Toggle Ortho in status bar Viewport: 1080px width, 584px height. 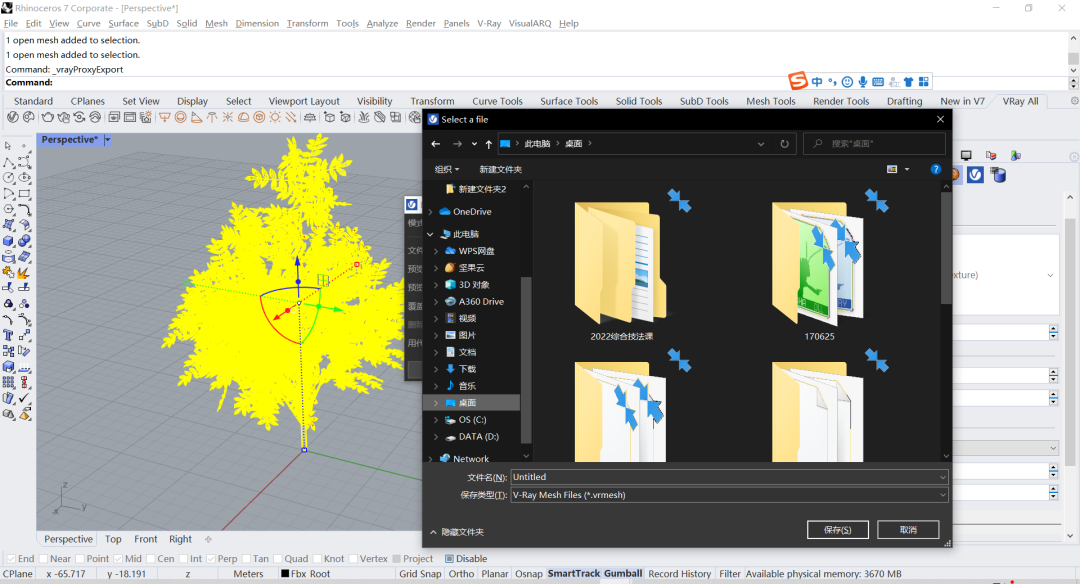461,574
